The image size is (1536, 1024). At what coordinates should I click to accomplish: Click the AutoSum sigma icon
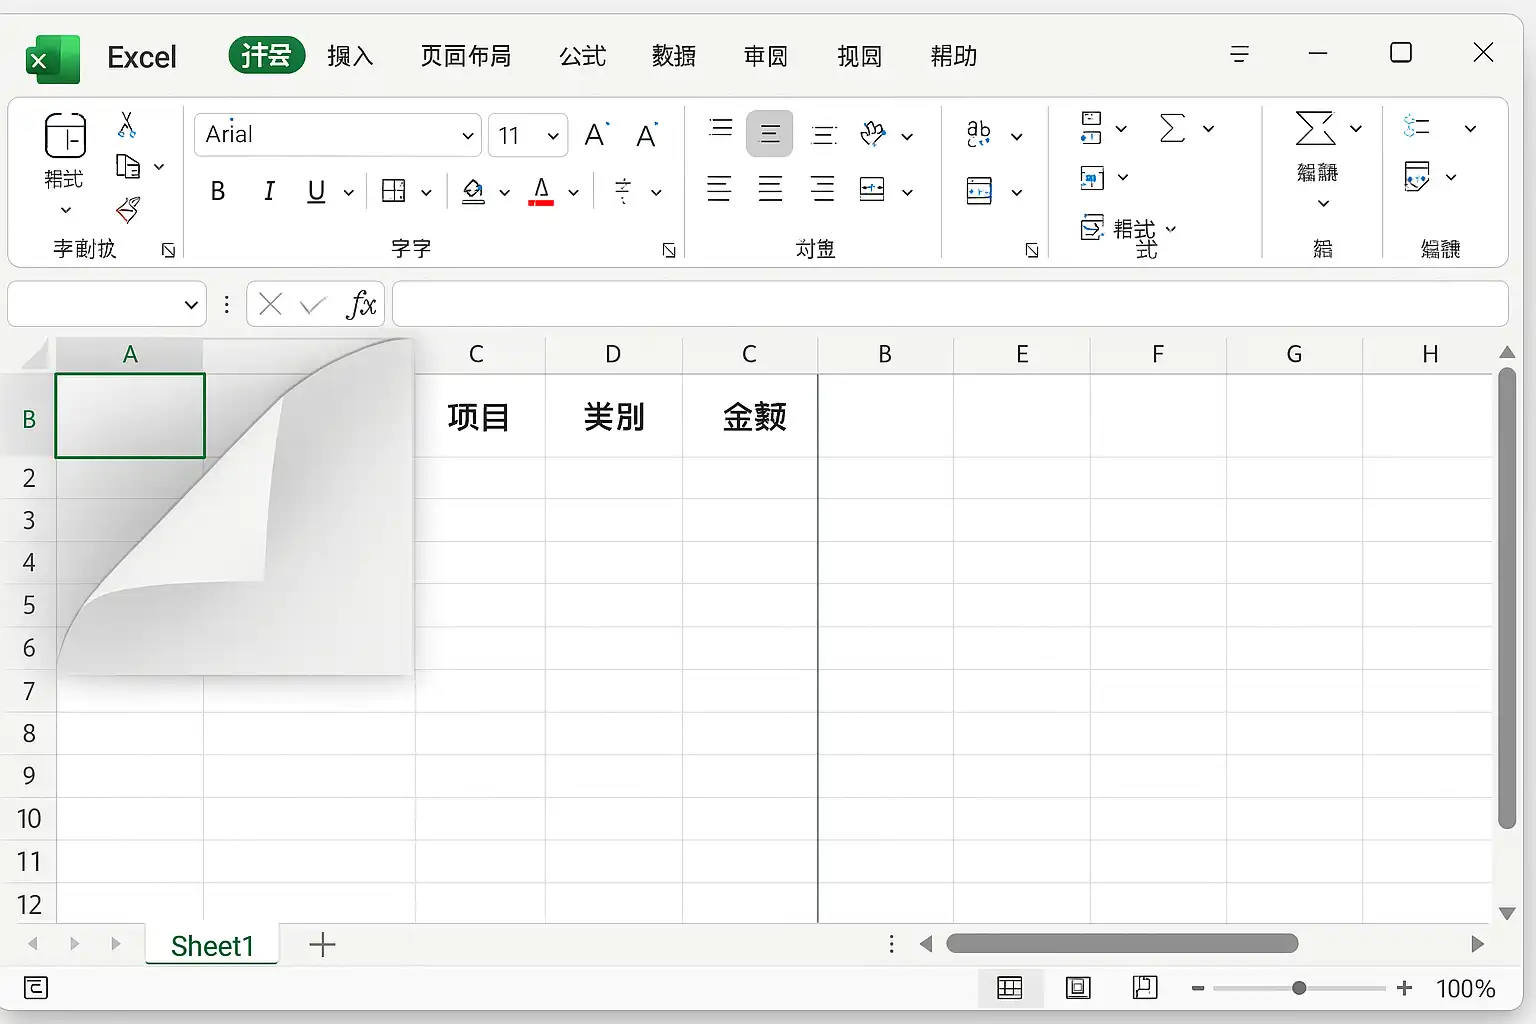coord(1172,128)
